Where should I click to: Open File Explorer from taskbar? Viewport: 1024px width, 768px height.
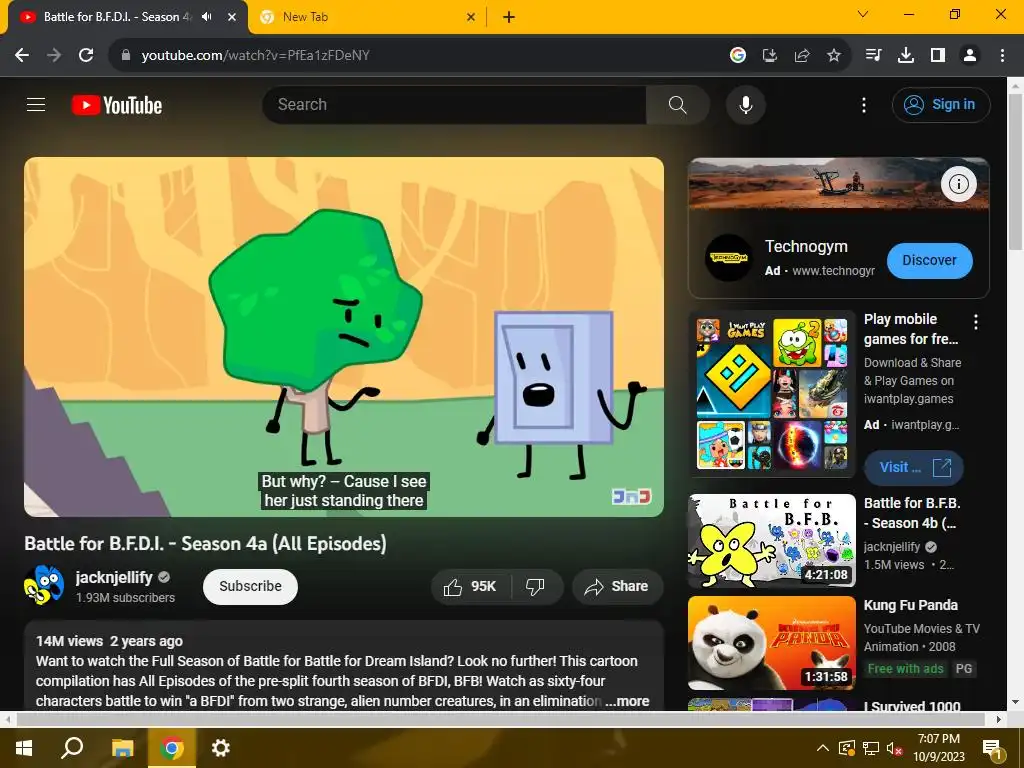[x=122, y=748]
